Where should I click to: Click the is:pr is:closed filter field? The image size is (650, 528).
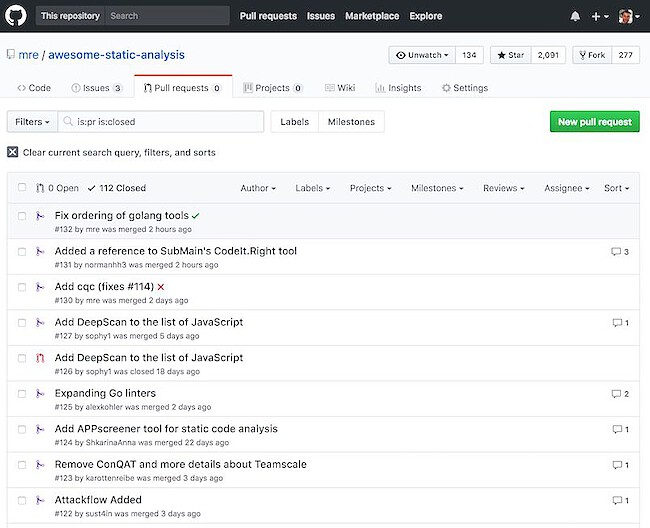click(161, 121)
